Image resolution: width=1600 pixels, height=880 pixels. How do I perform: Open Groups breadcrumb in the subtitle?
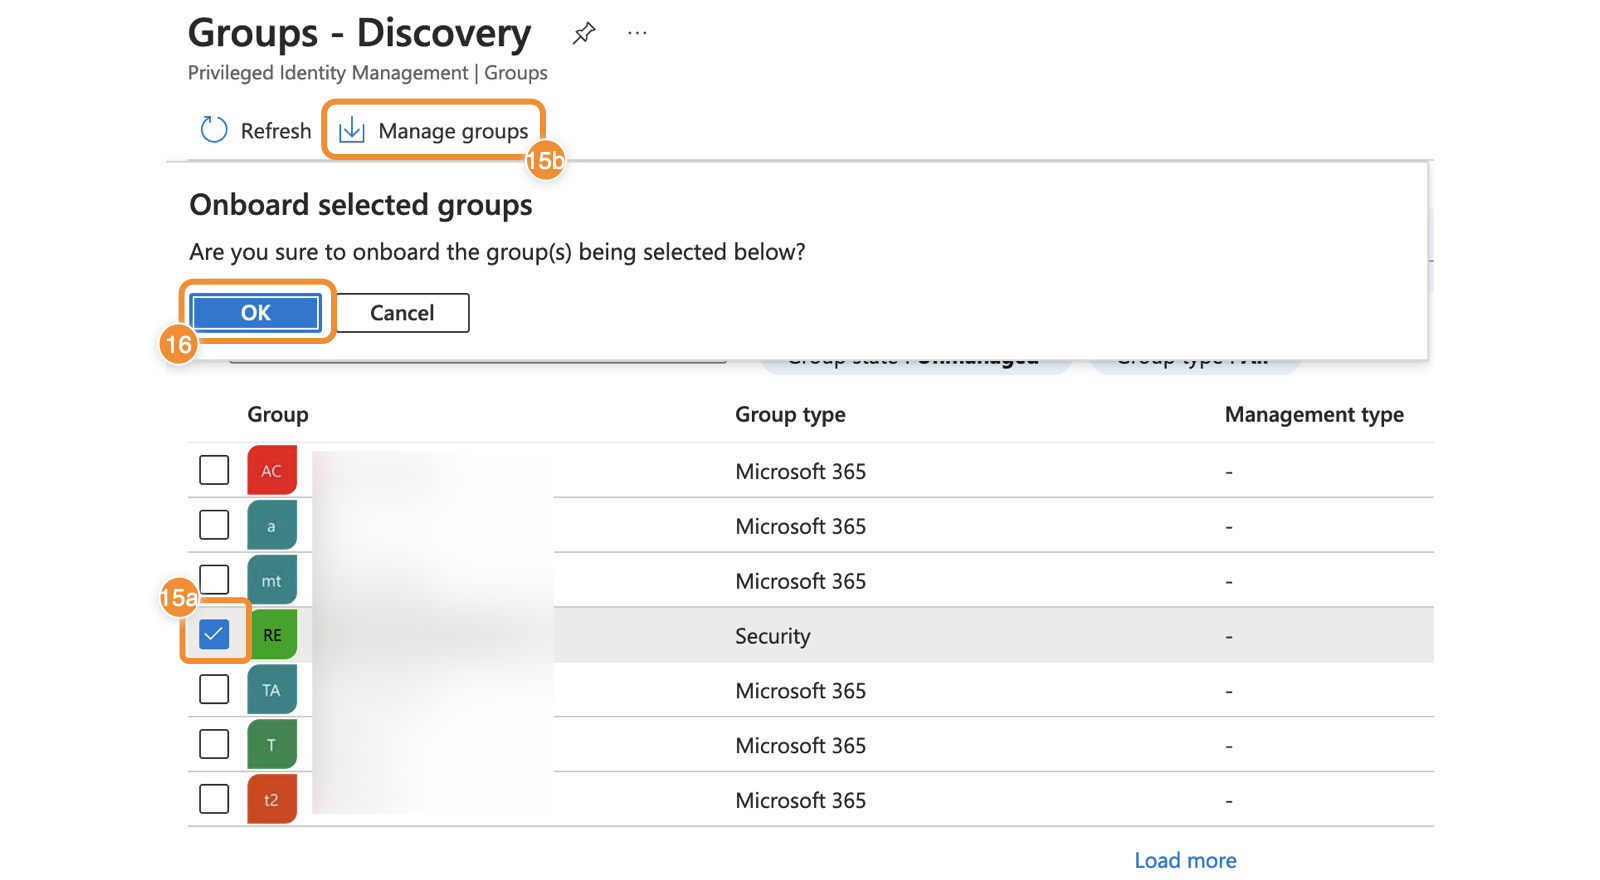click(x=516, y=73)
